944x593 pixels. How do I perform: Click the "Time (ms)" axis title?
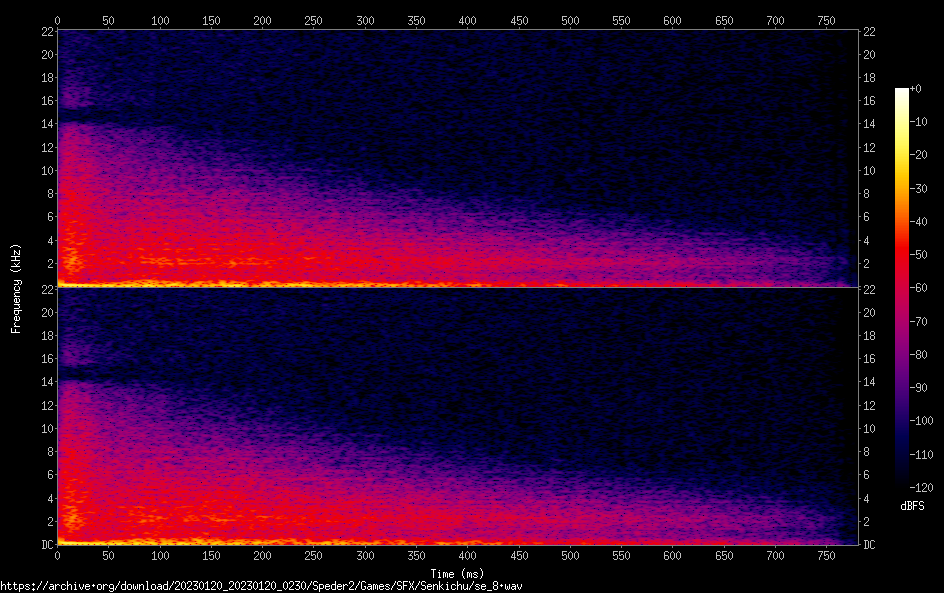click(x=460, y=573)
